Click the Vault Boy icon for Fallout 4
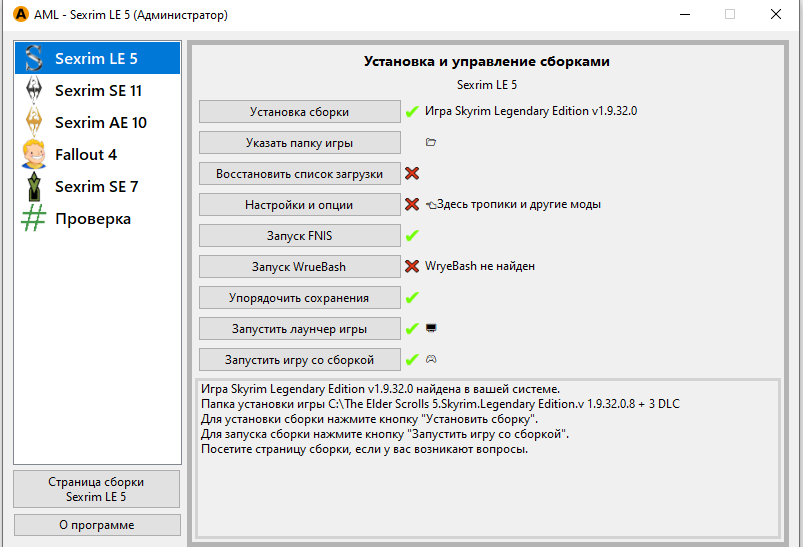This screenshot has width=803, height=547. [x=34, y=154]
